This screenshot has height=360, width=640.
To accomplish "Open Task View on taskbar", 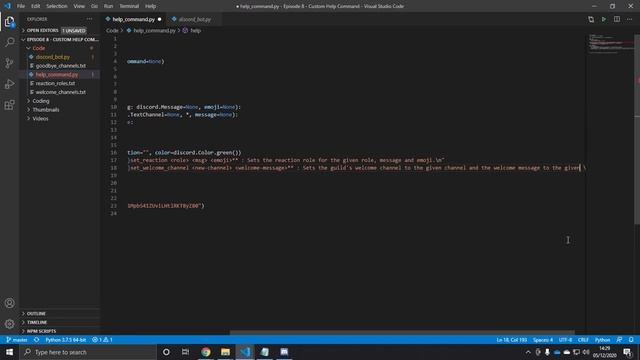I will coord(185,352).
